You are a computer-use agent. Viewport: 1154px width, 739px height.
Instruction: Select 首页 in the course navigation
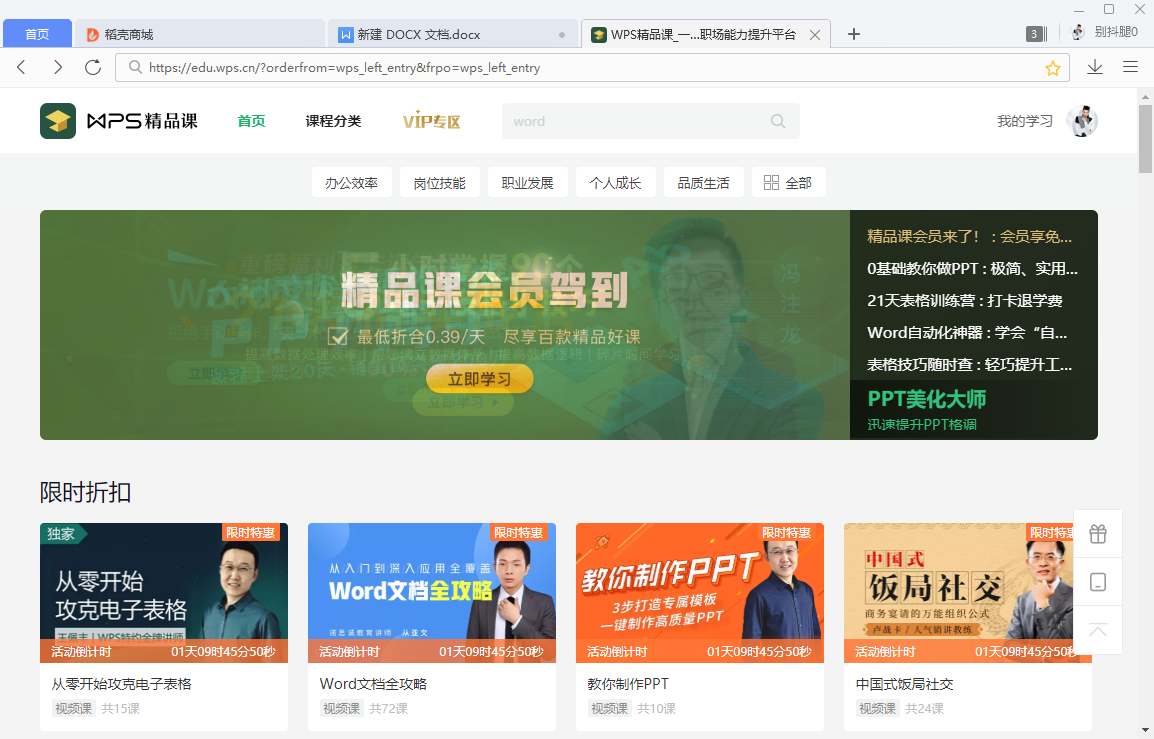(x=252, y=121)
